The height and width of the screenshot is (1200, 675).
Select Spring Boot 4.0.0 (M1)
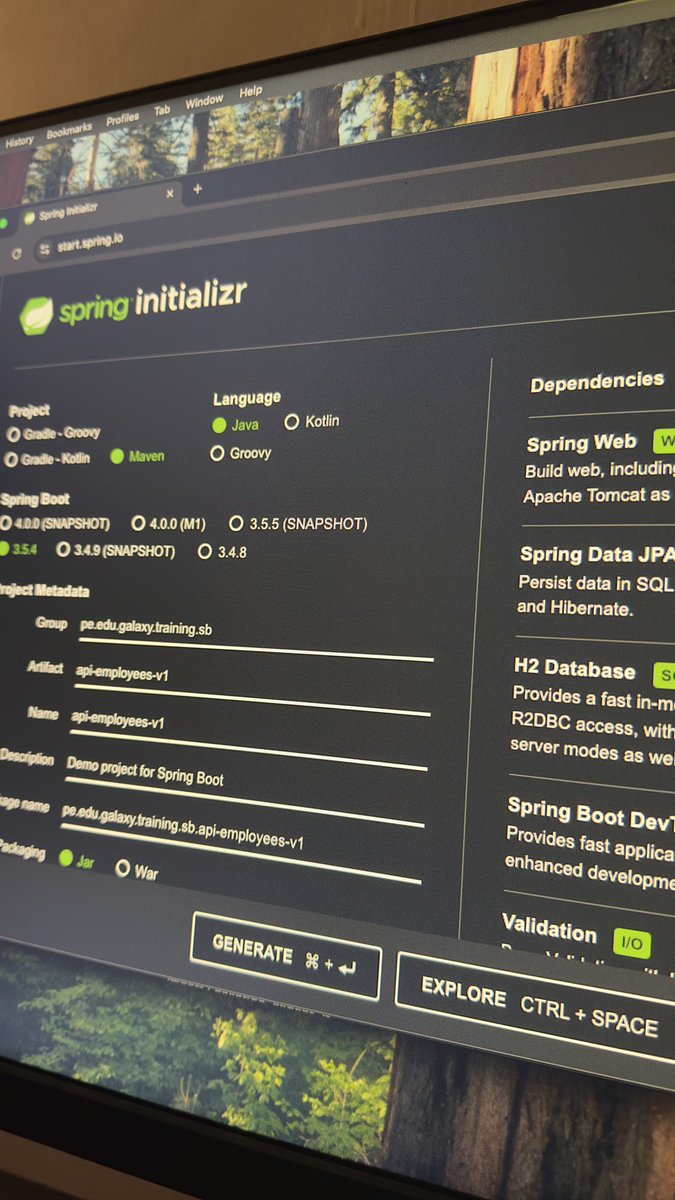tap(168, 523)
